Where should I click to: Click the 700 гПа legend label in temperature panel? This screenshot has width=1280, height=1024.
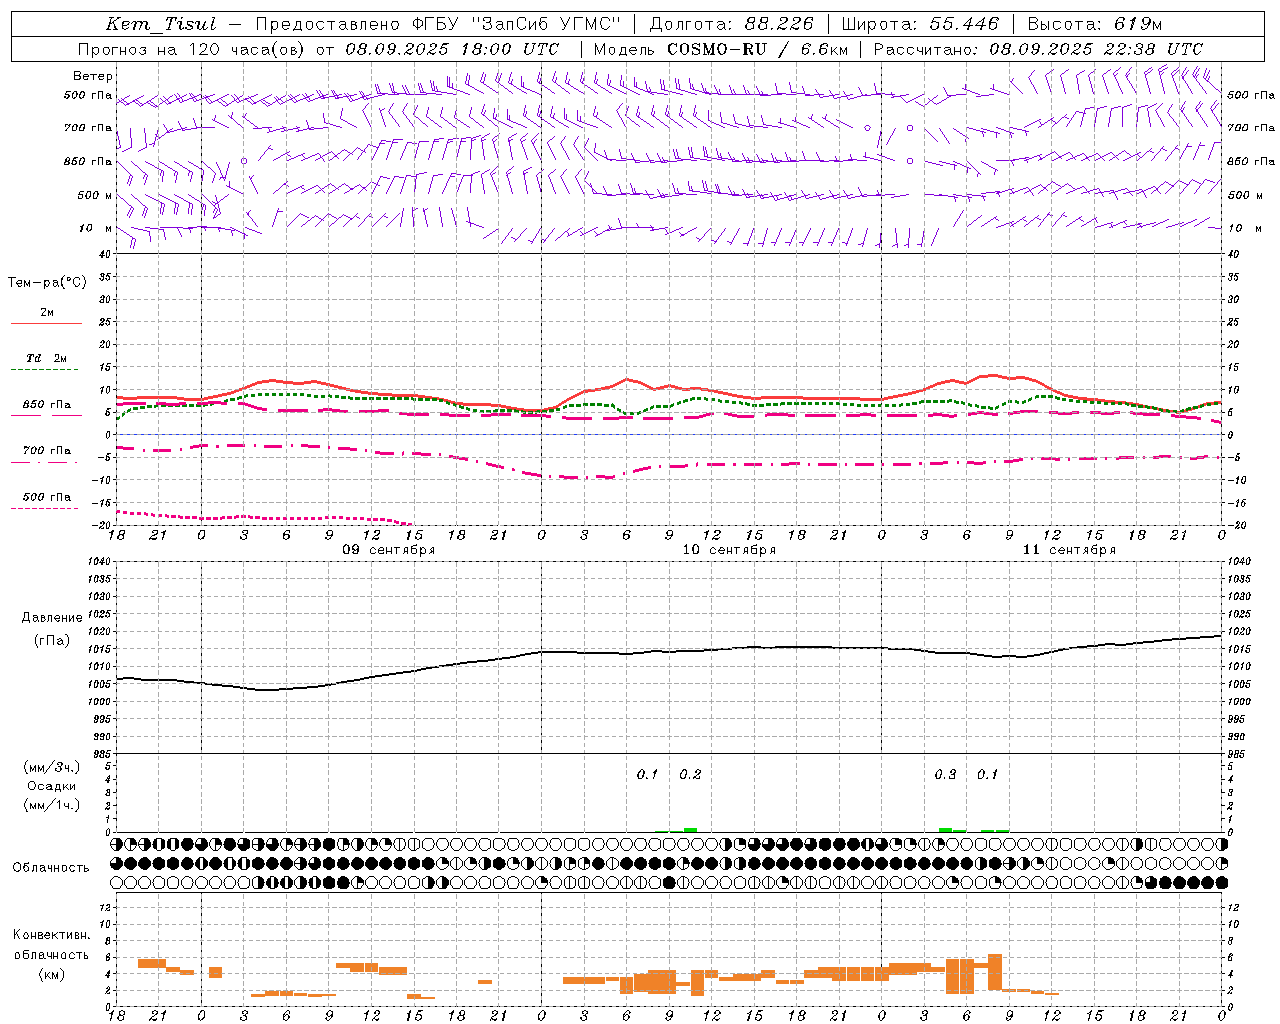pos(46,451)
